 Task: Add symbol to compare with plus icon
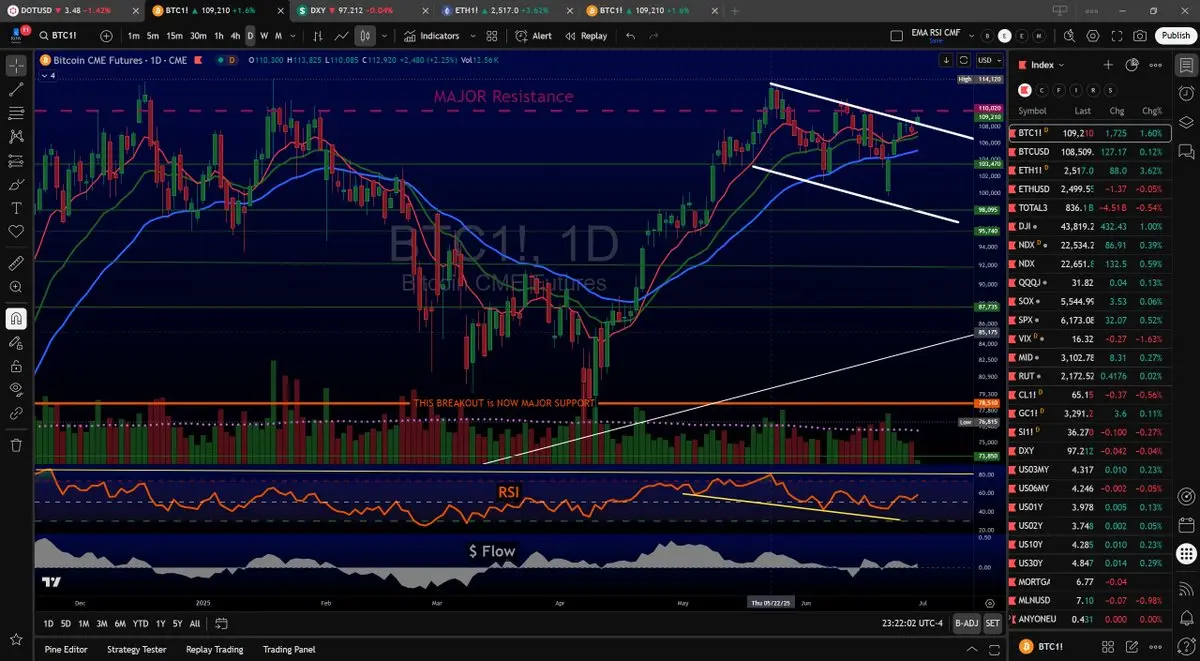[x=107, y=36]
